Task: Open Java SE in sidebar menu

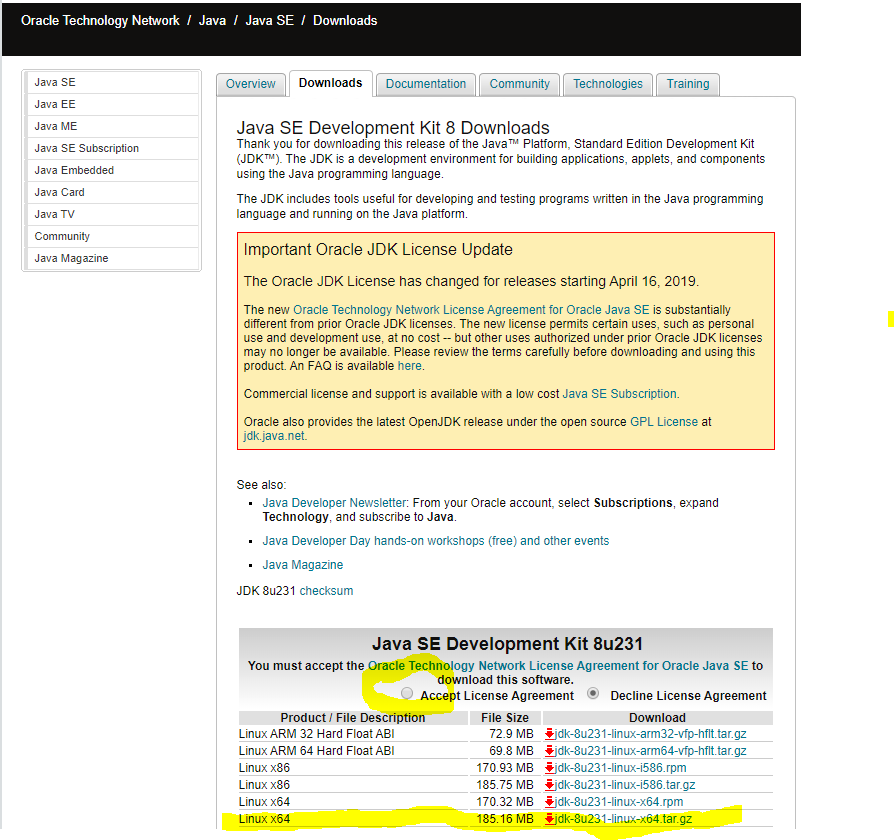Action: [x=112, y=82]
